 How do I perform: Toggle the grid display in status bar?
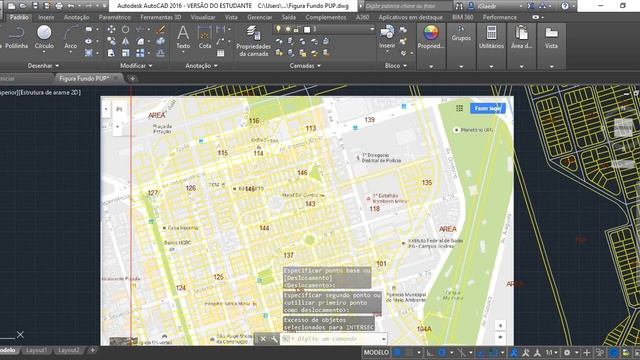[397, 352]
